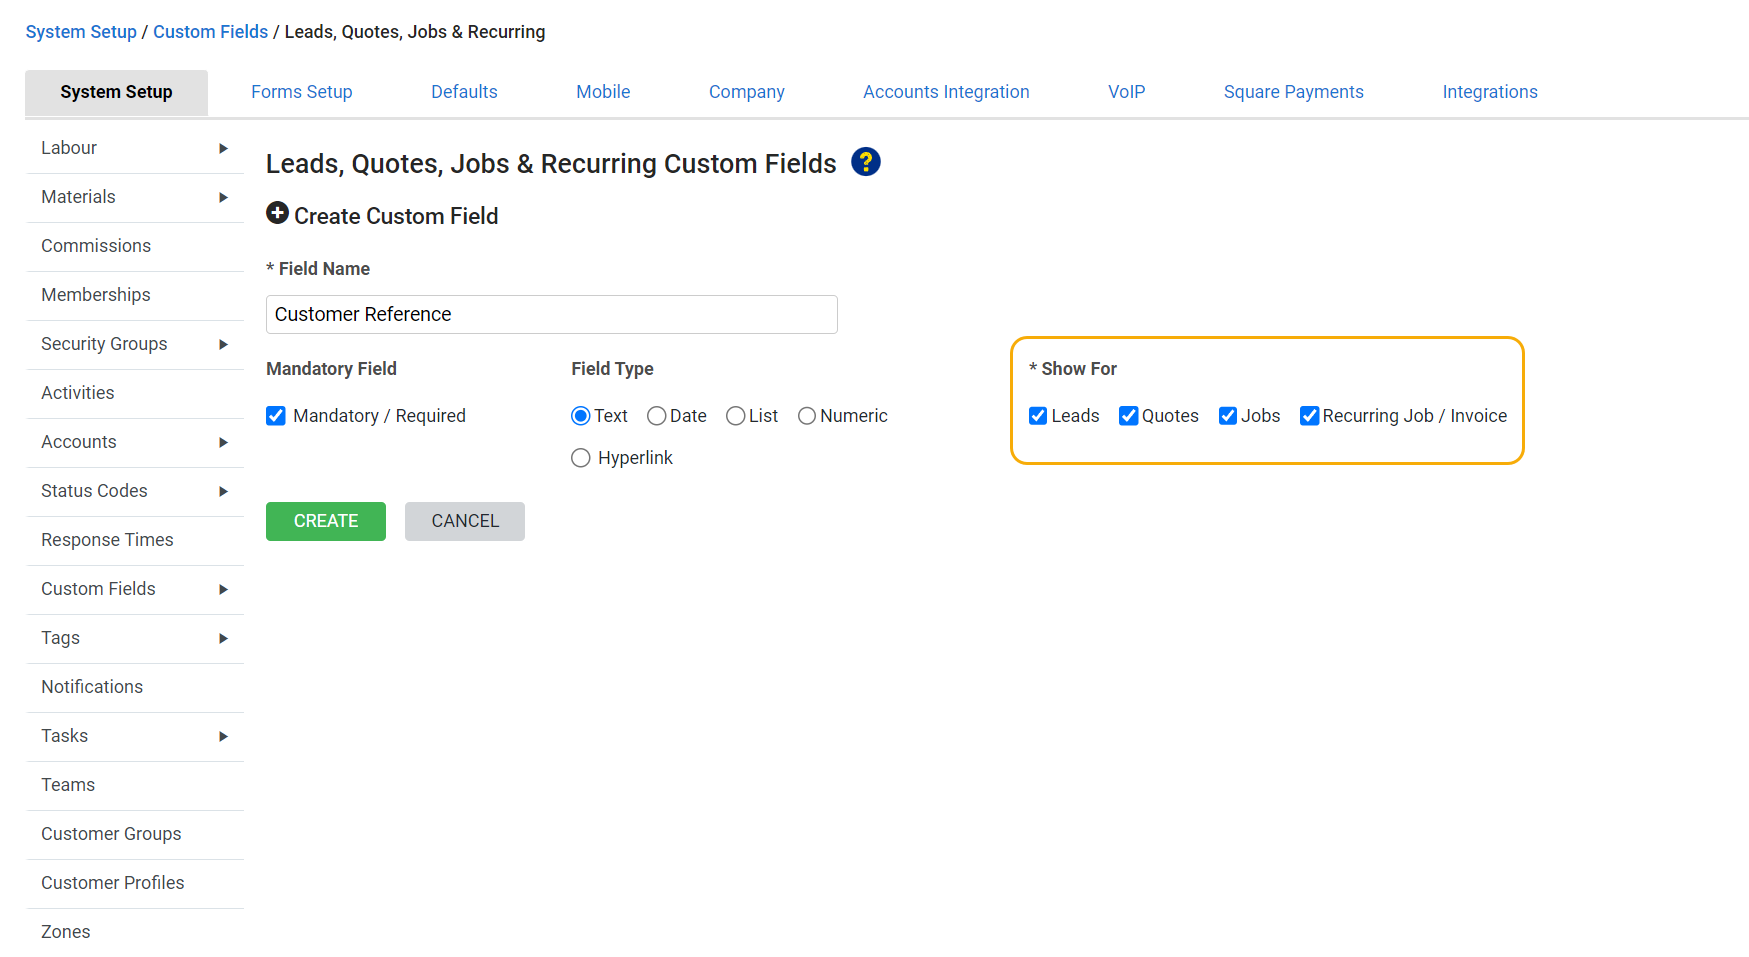Expand the Security Groups submenu arrow
The width and height of the screenshot is (1749, 957).
(x=223, y=344)
